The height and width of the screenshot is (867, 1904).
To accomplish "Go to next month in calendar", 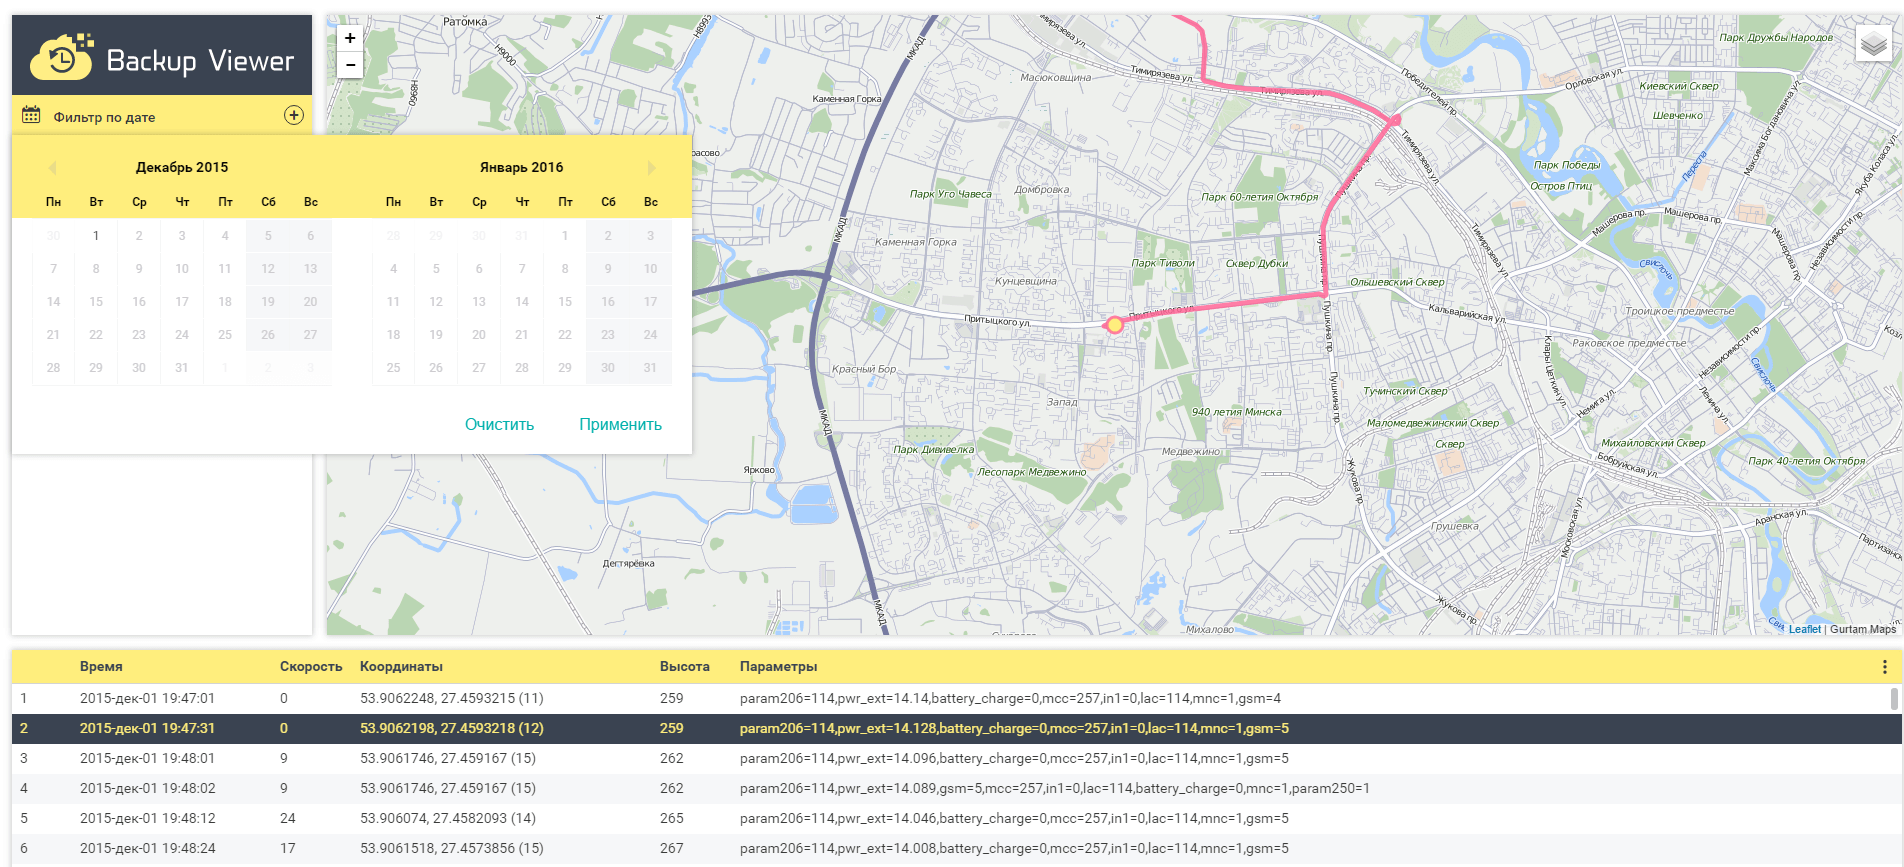I will (651, 168).
